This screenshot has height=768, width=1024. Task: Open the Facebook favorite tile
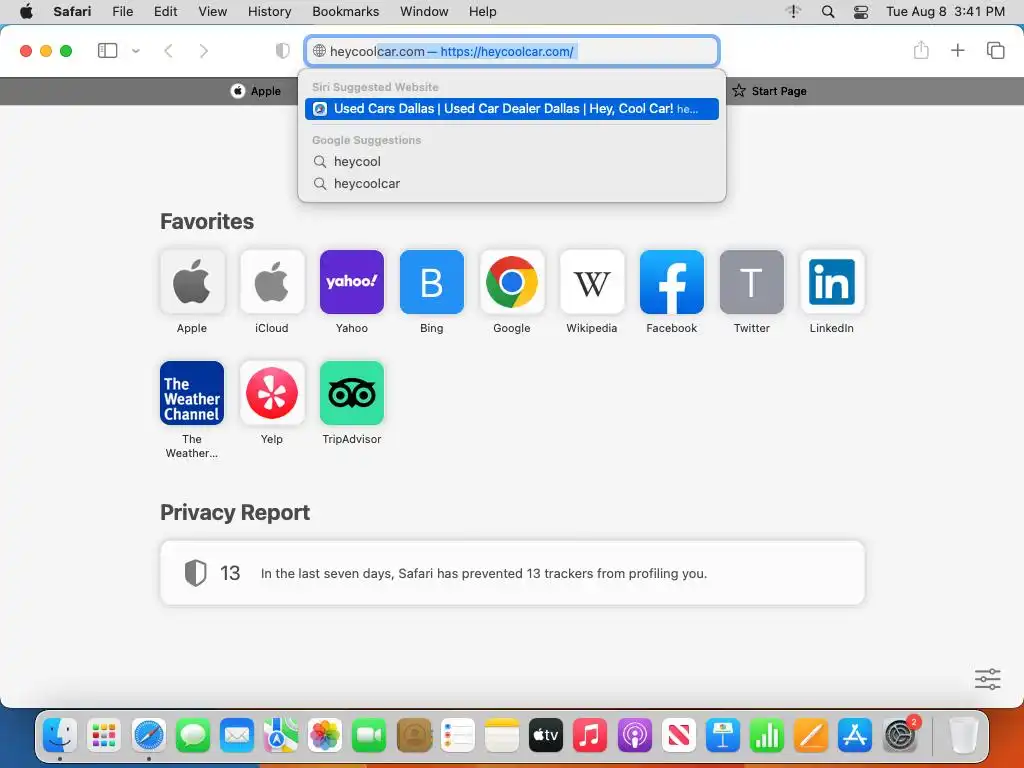point(672,282)
